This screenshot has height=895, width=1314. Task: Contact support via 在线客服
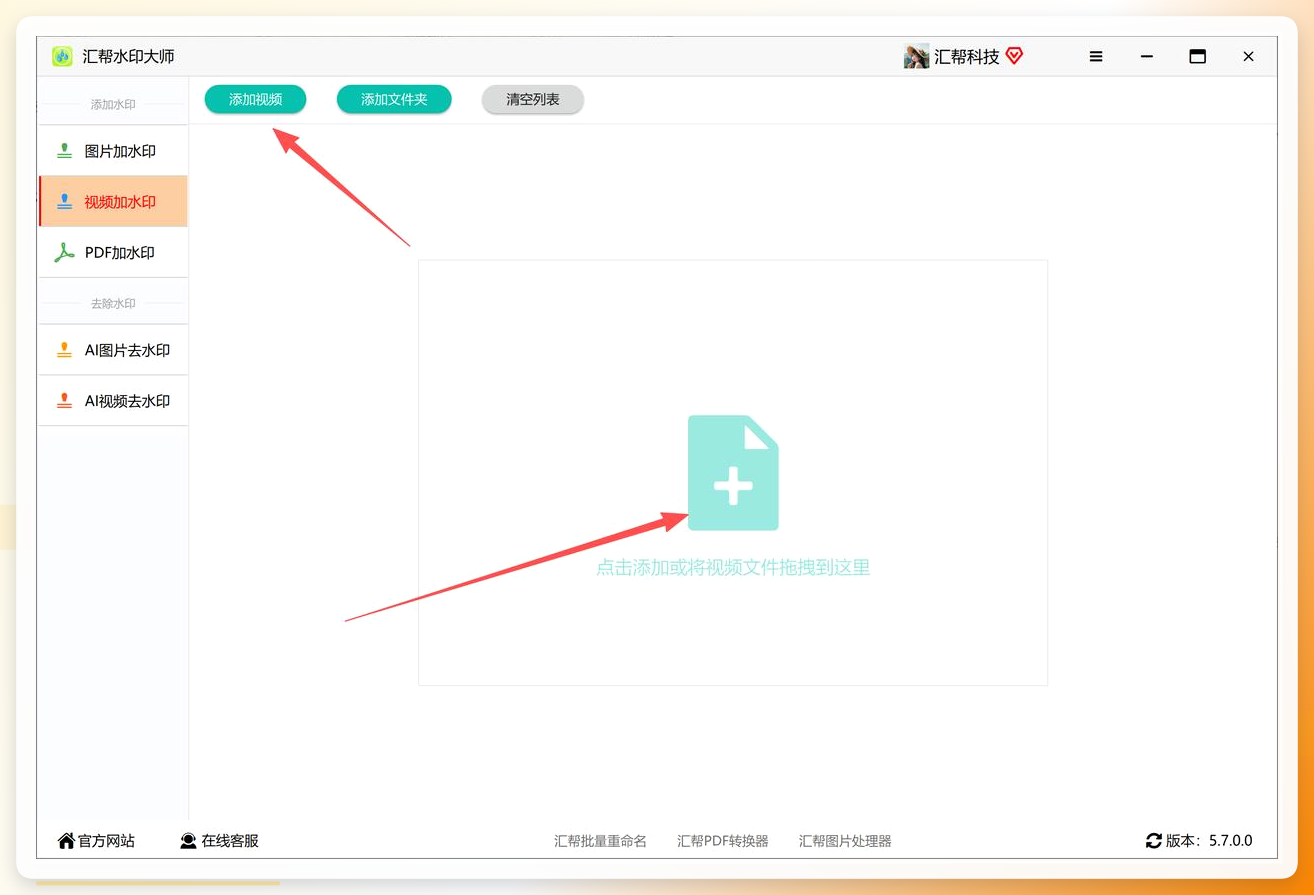coord(230,841)
